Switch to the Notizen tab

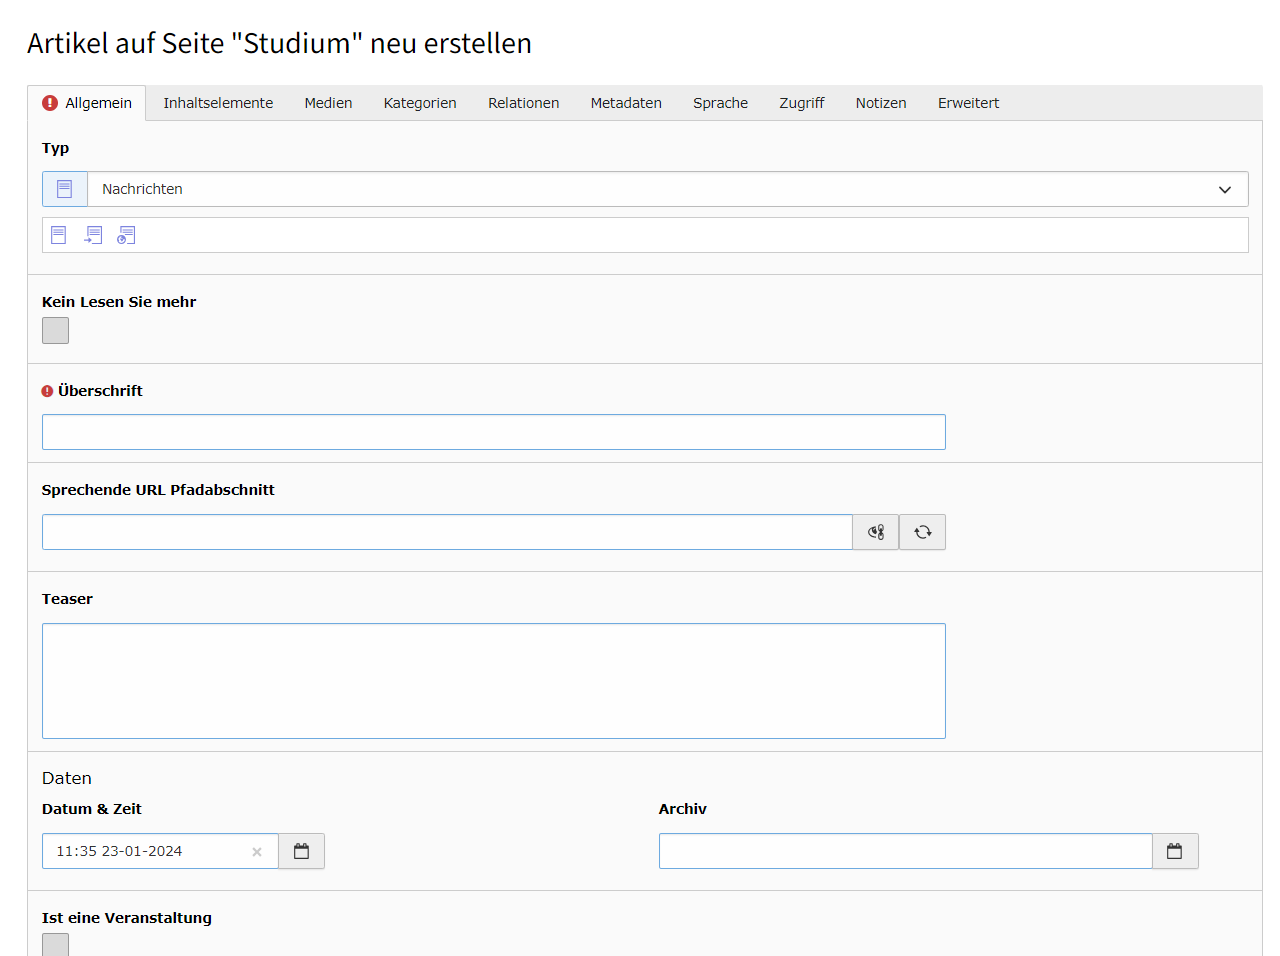pyautogui.click(x=881, y=103)
